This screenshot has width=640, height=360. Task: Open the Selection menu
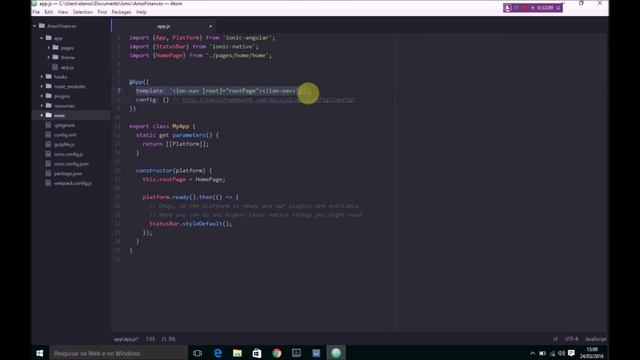(x=83, y=12)
